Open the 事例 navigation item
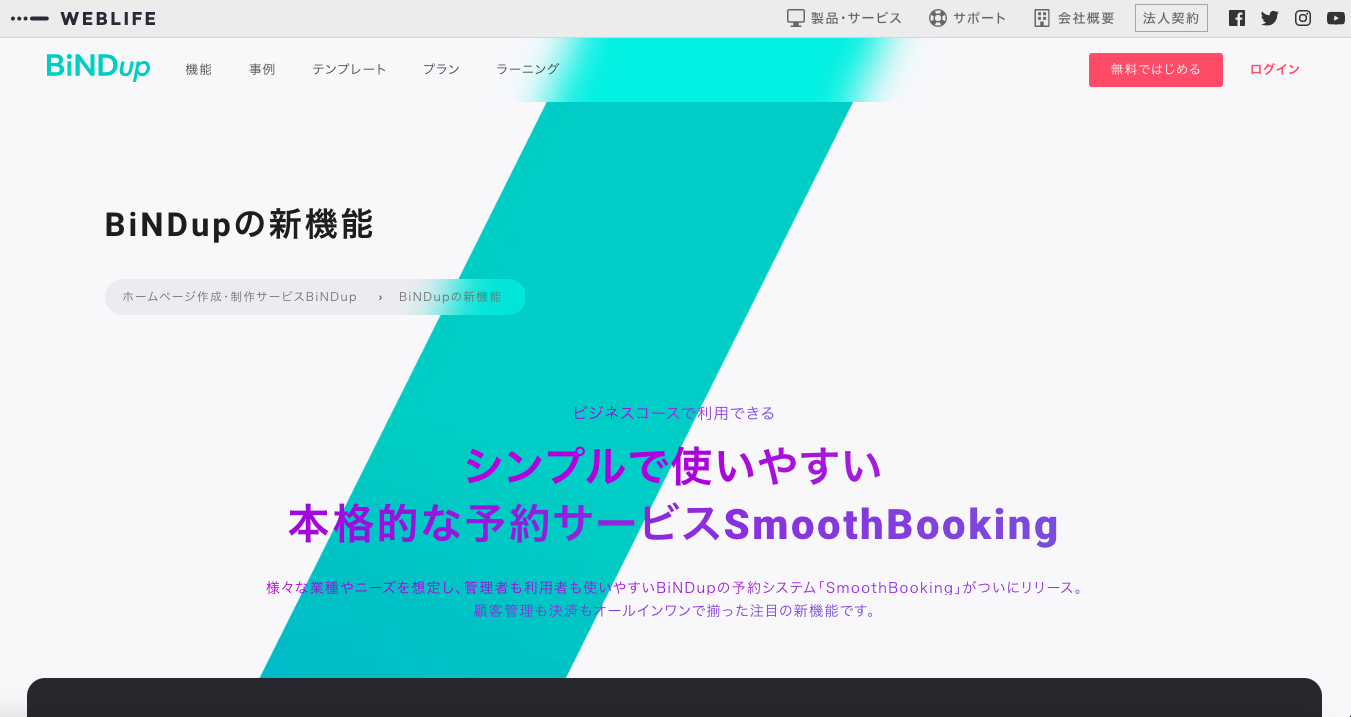The image size is (1351, 717). (262, 69)
